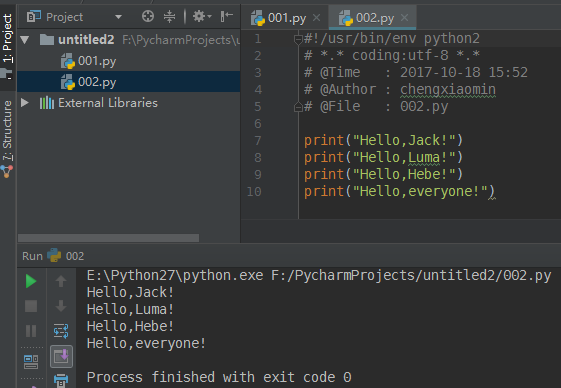Click the Stop process button
The height and width of the screenshot is (388, 561).
pyautogui.click(x=31, y=306)
